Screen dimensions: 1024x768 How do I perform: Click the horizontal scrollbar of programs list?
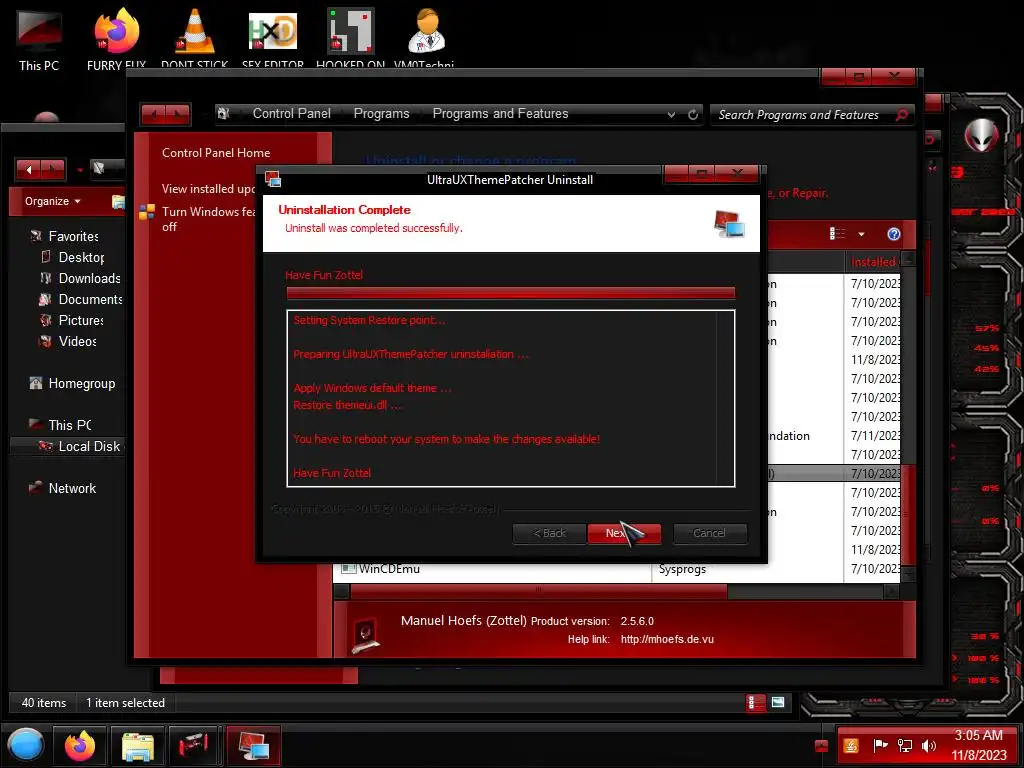[x=539, y=591]
